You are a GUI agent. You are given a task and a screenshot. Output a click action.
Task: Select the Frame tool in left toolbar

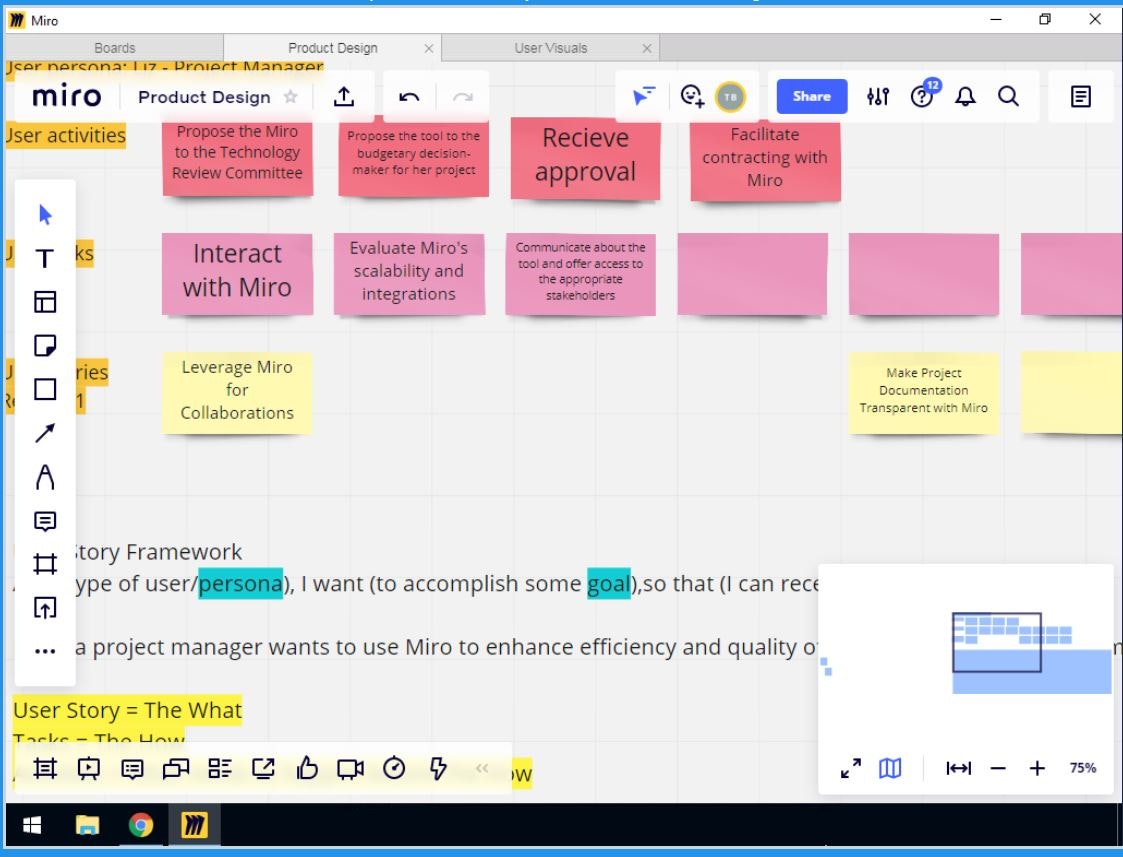coord(45,564)
